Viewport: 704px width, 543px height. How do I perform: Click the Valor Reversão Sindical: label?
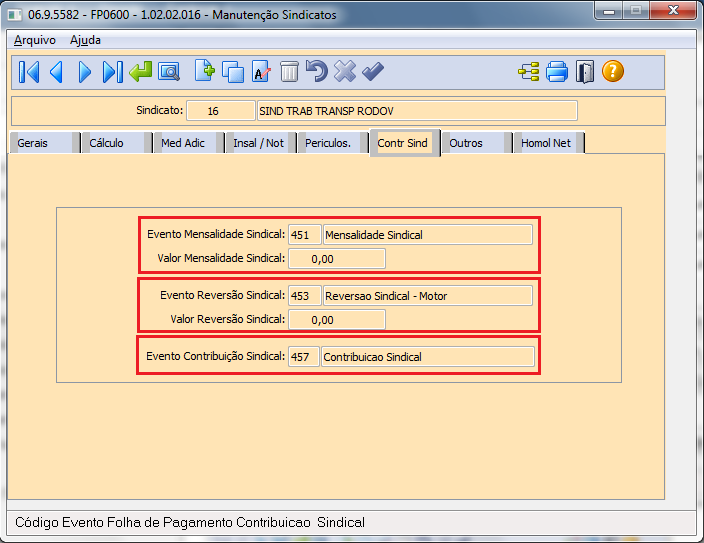point(228,319)
